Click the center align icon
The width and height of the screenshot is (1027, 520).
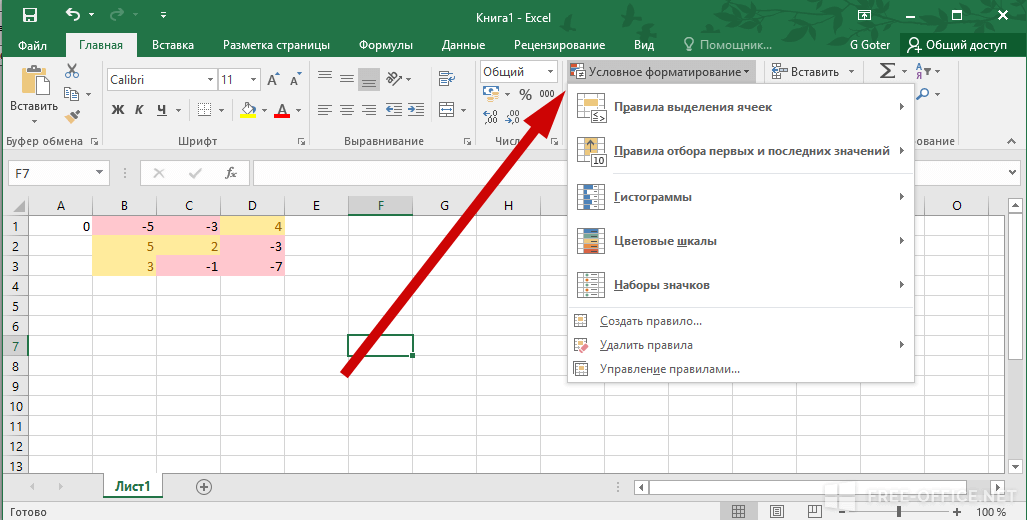point(347,110)
